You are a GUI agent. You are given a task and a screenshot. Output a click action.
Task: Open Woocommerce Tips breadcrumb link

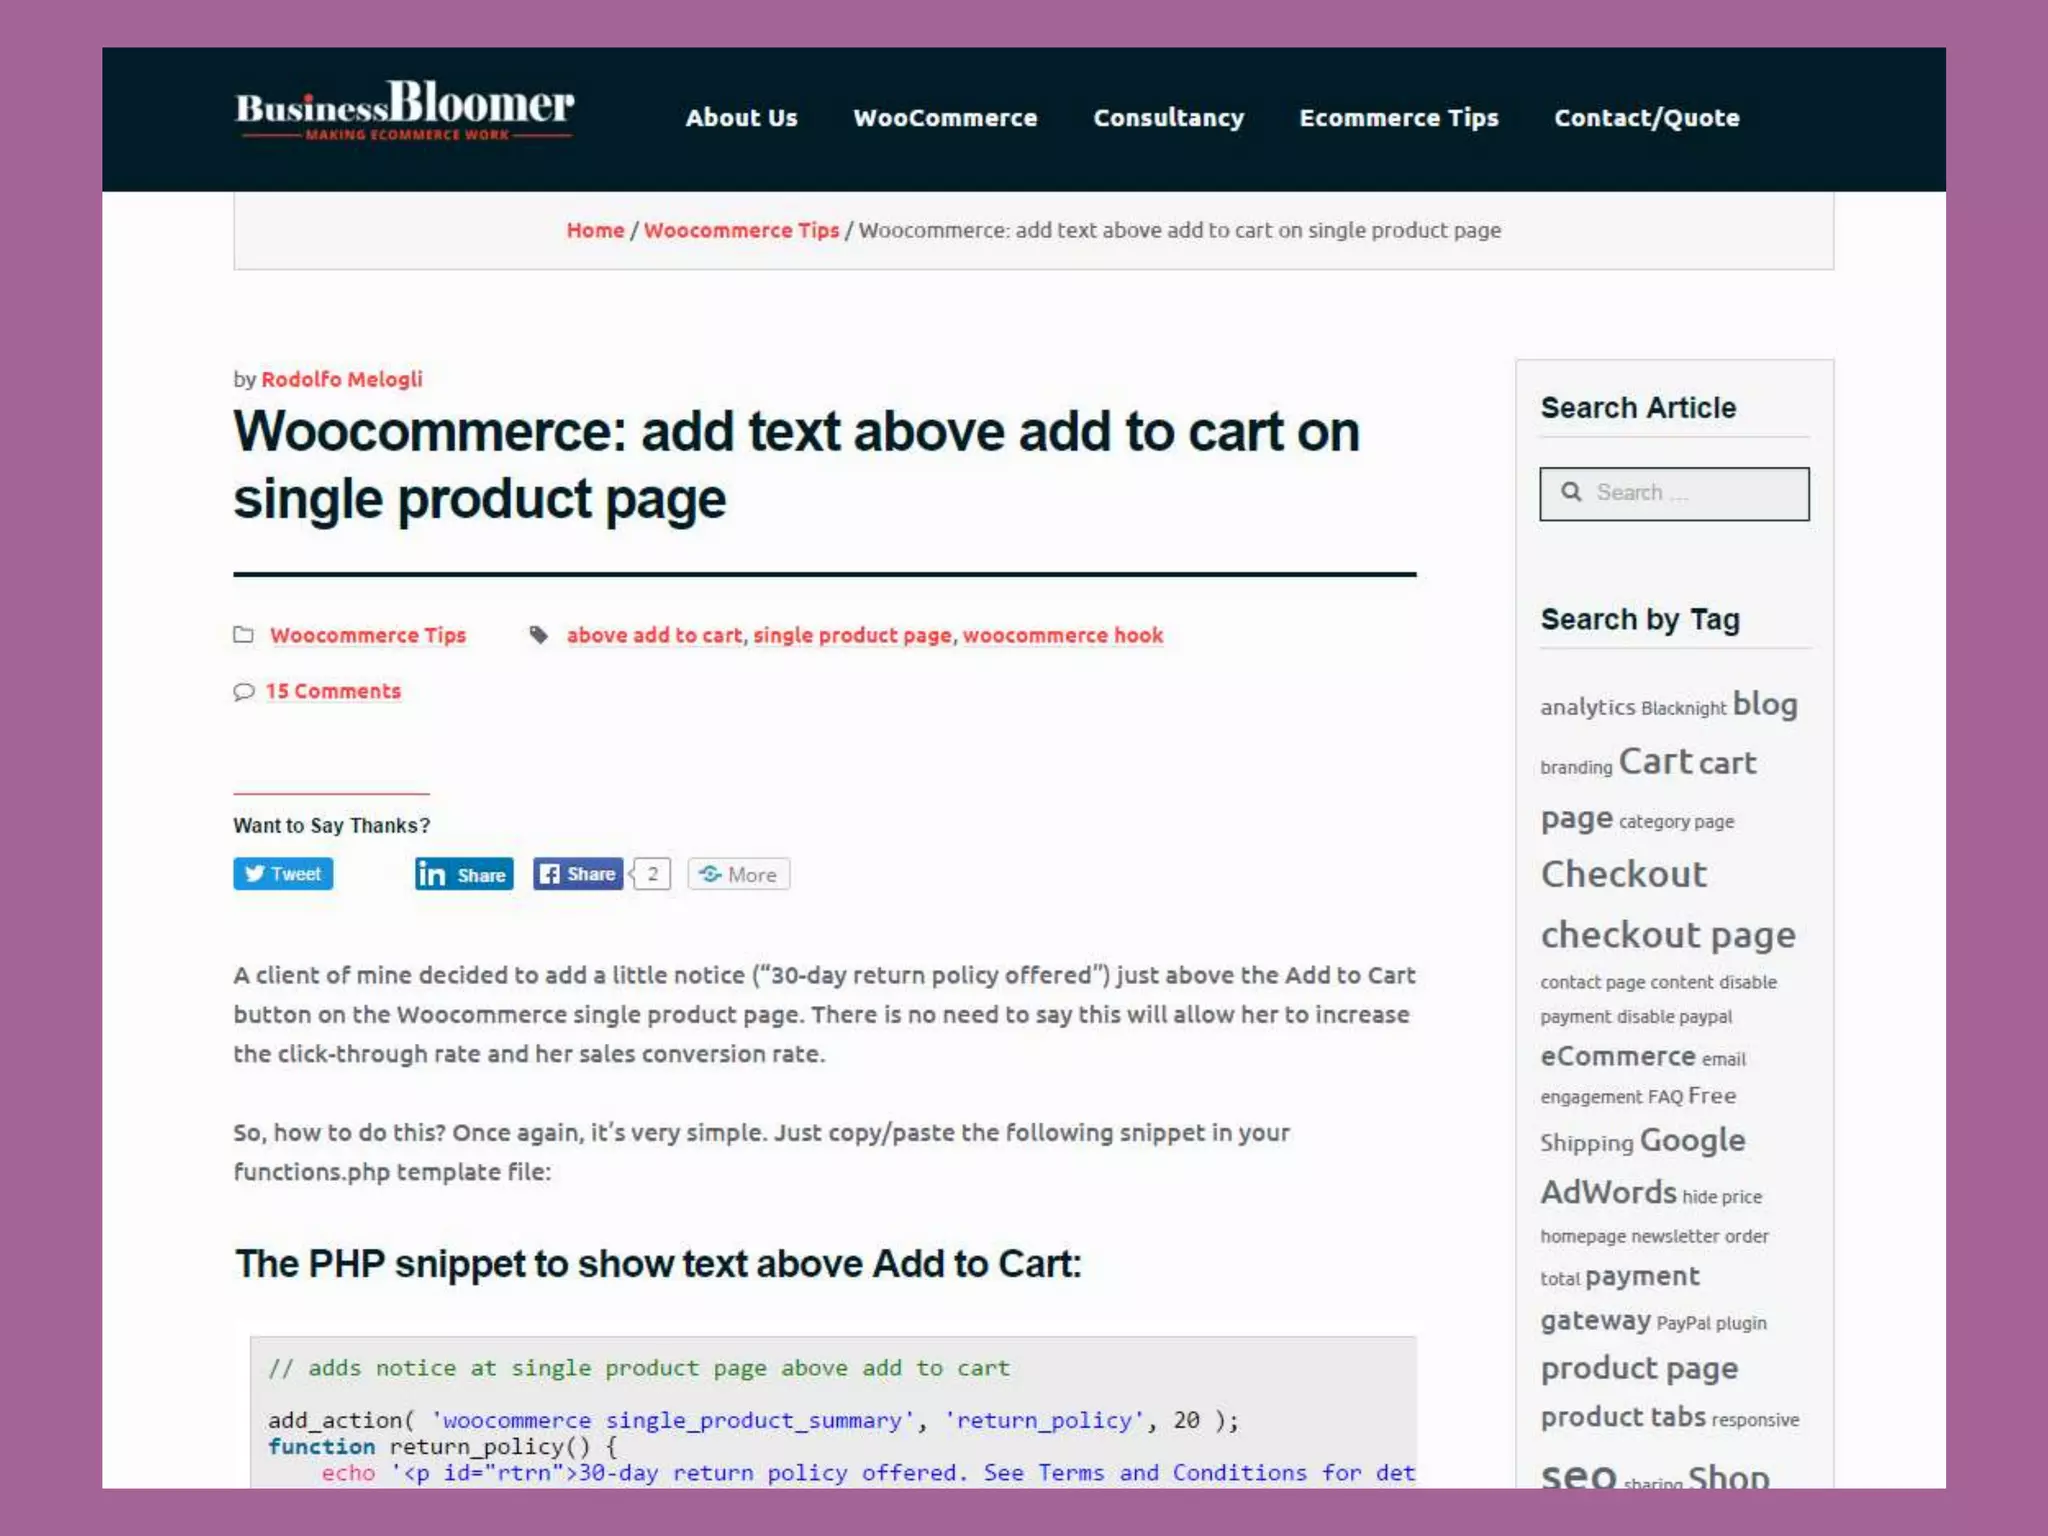741,230
